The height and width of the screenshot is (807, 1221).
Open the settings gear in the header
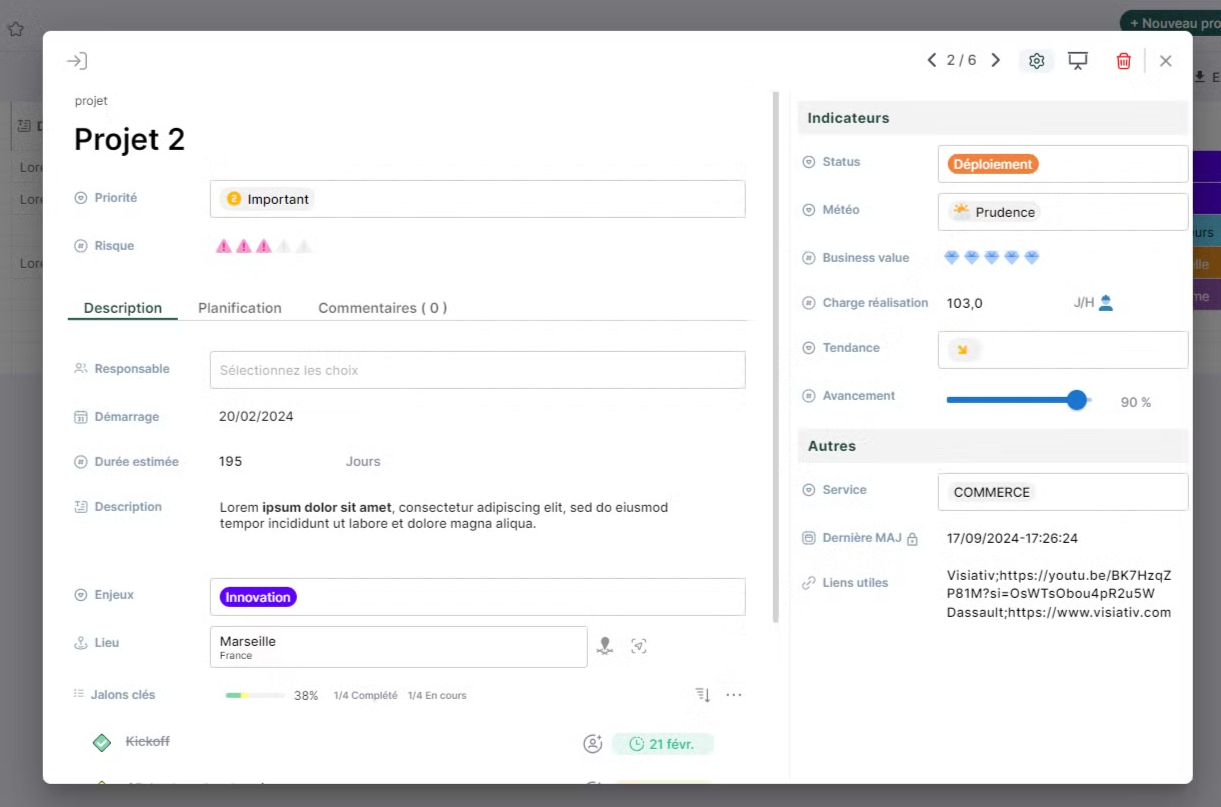tap(1036, 61)
